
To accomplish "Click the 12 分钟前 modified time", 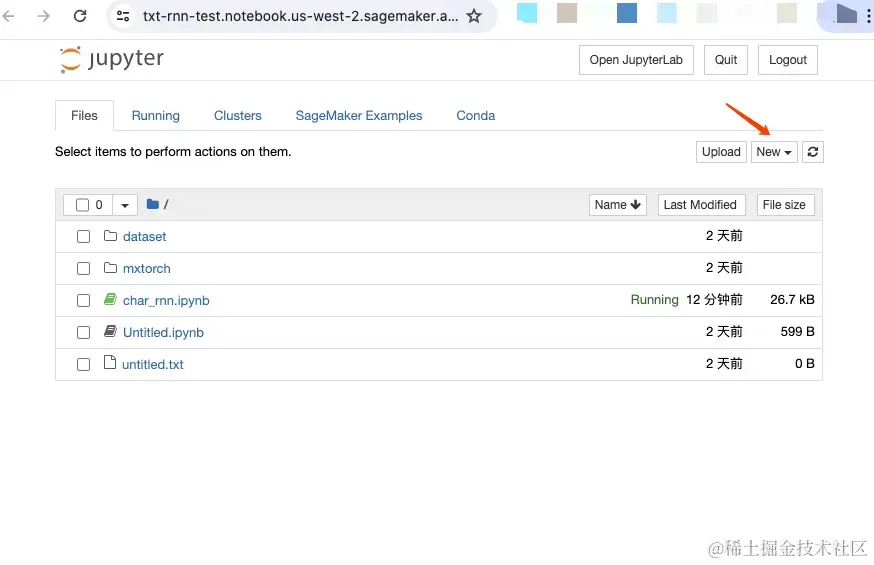I will 714,300.
